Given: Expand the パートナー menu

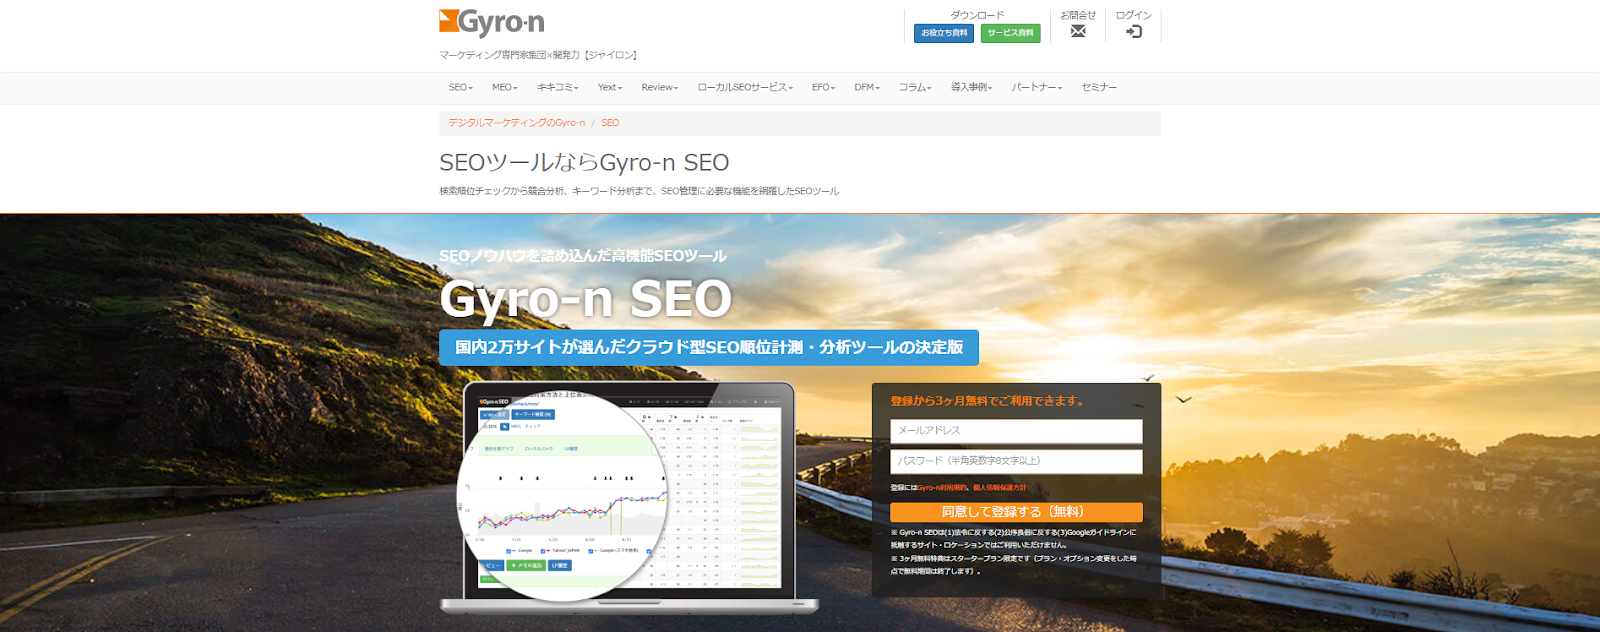Looking at the screenshot, I should tap(1036, 88).
